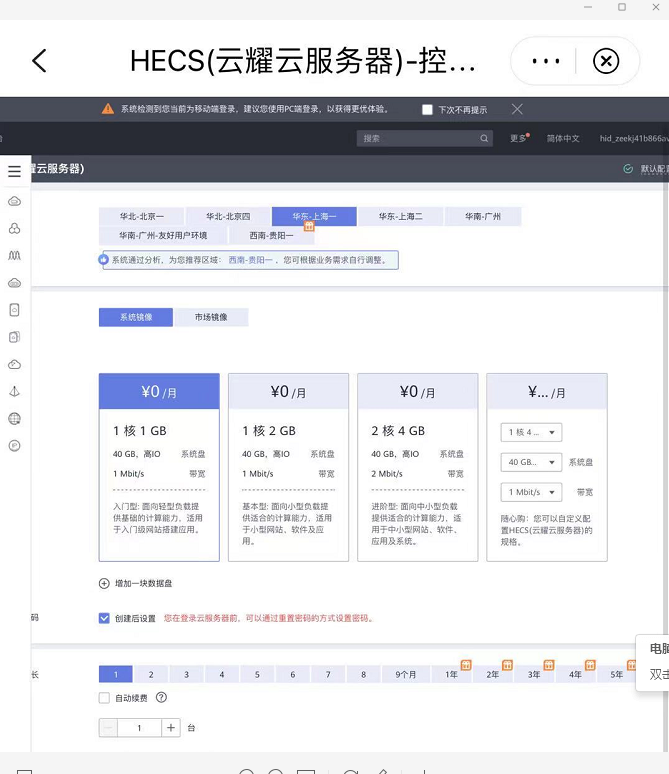Select the 西南-贵阳一 region tab
The width and height of the screenshot is (669, 774).
pyautogui.click(x=272, y=235)
